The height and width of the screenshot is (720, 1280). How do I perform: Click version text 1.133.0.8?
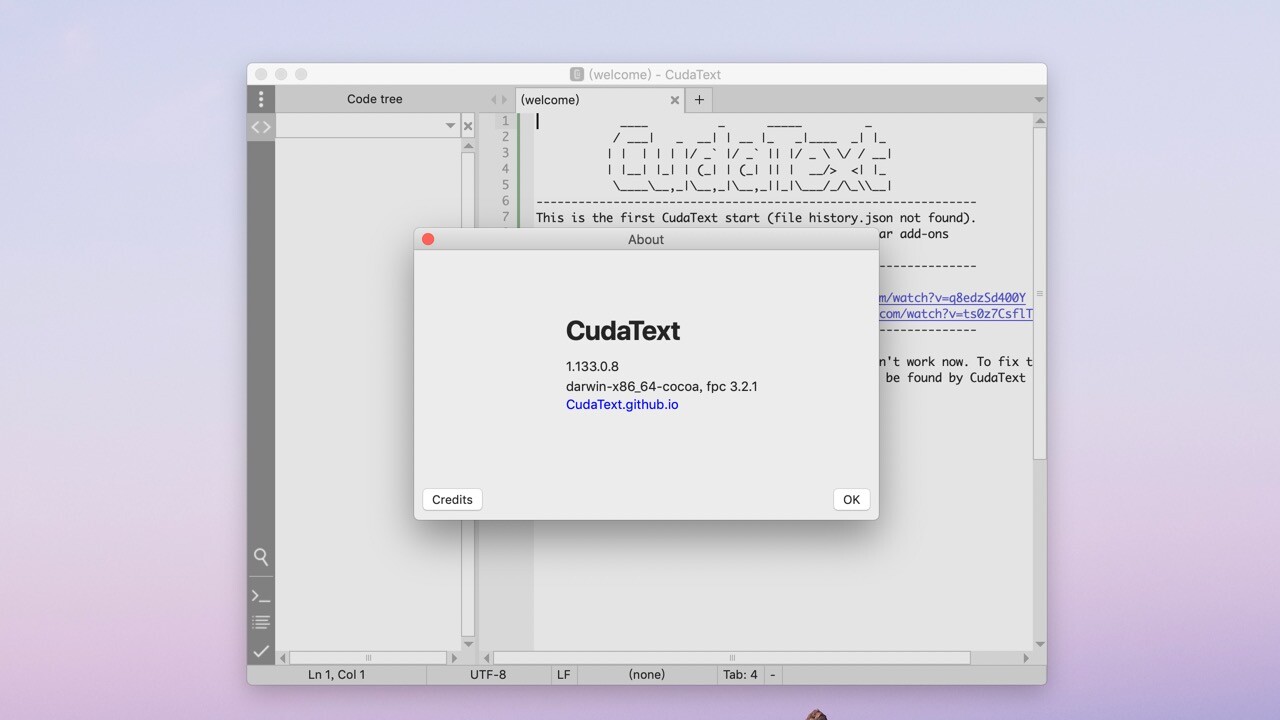592,367
